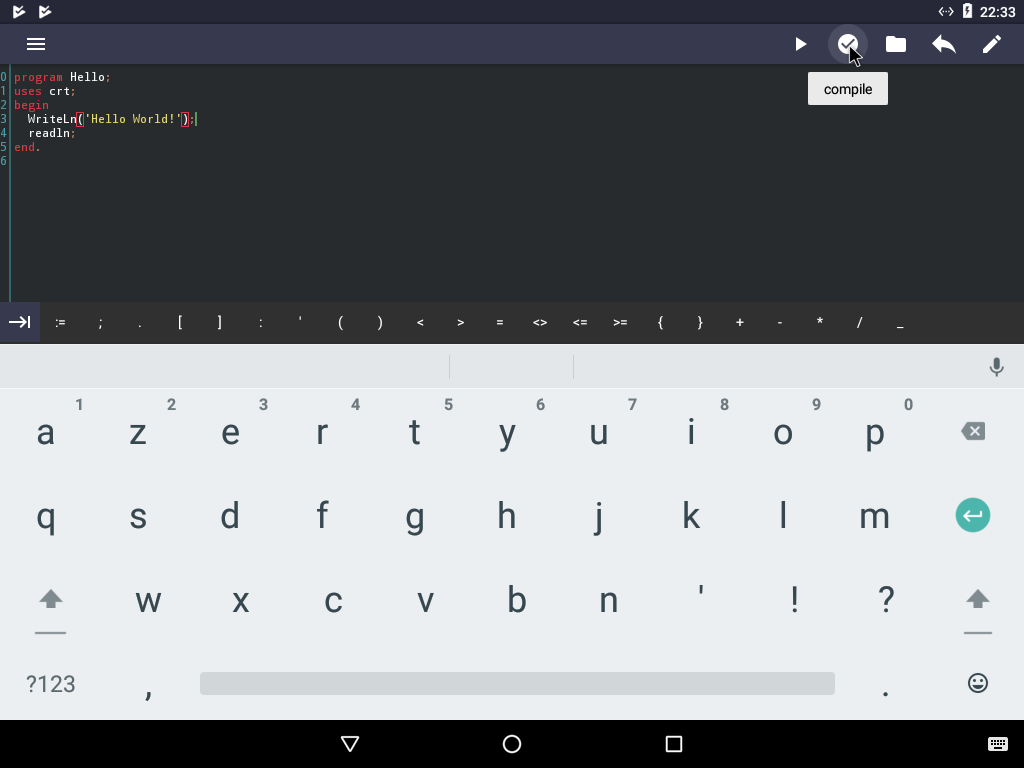Open the file folder icon

[x=896, y=44]
